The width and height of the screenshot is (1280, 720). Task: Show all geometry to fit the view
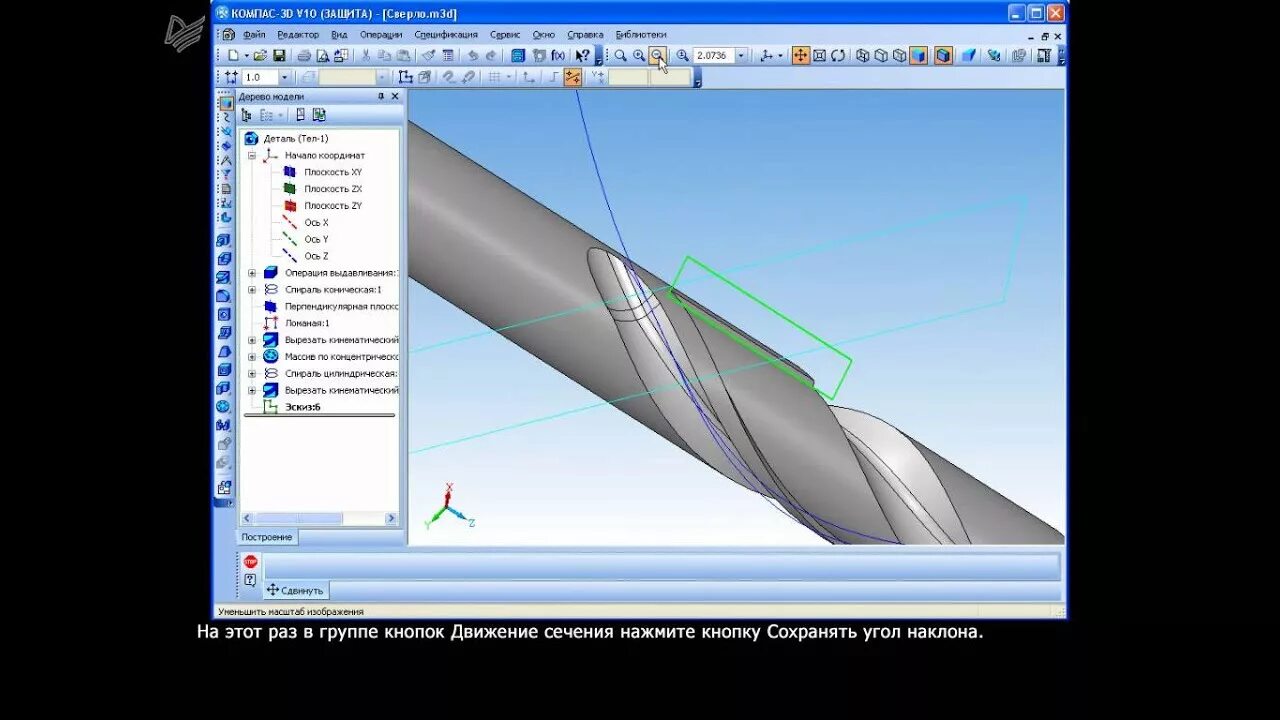(820, 56)
